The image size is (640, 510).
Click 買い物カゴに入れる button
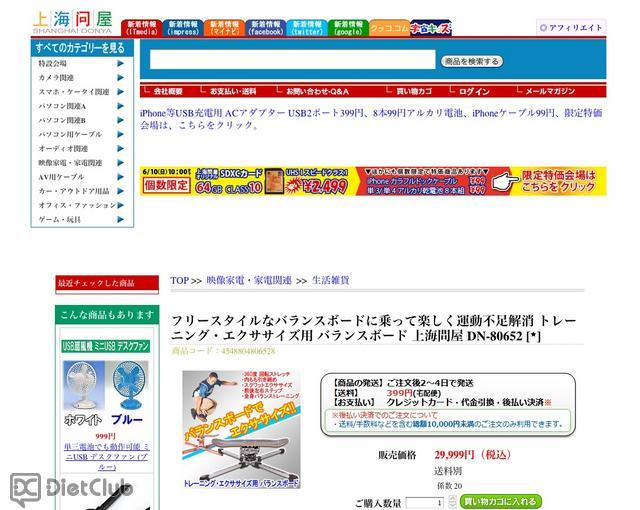(501, 501)
